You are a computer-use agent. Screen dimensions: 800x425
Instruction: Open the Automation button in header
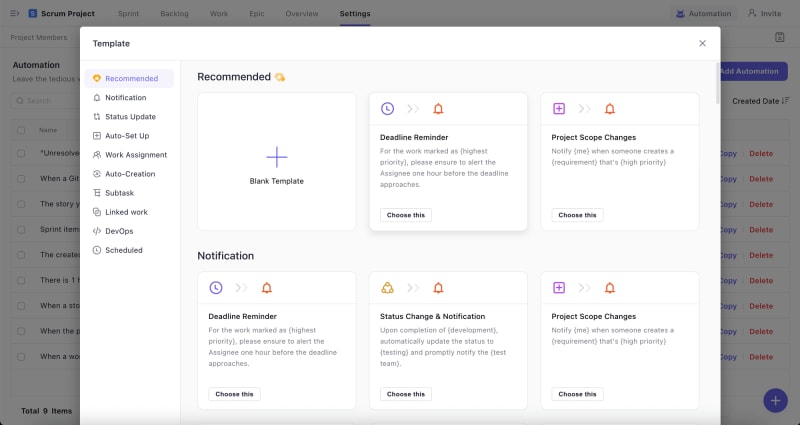click(x=704, y=14)
